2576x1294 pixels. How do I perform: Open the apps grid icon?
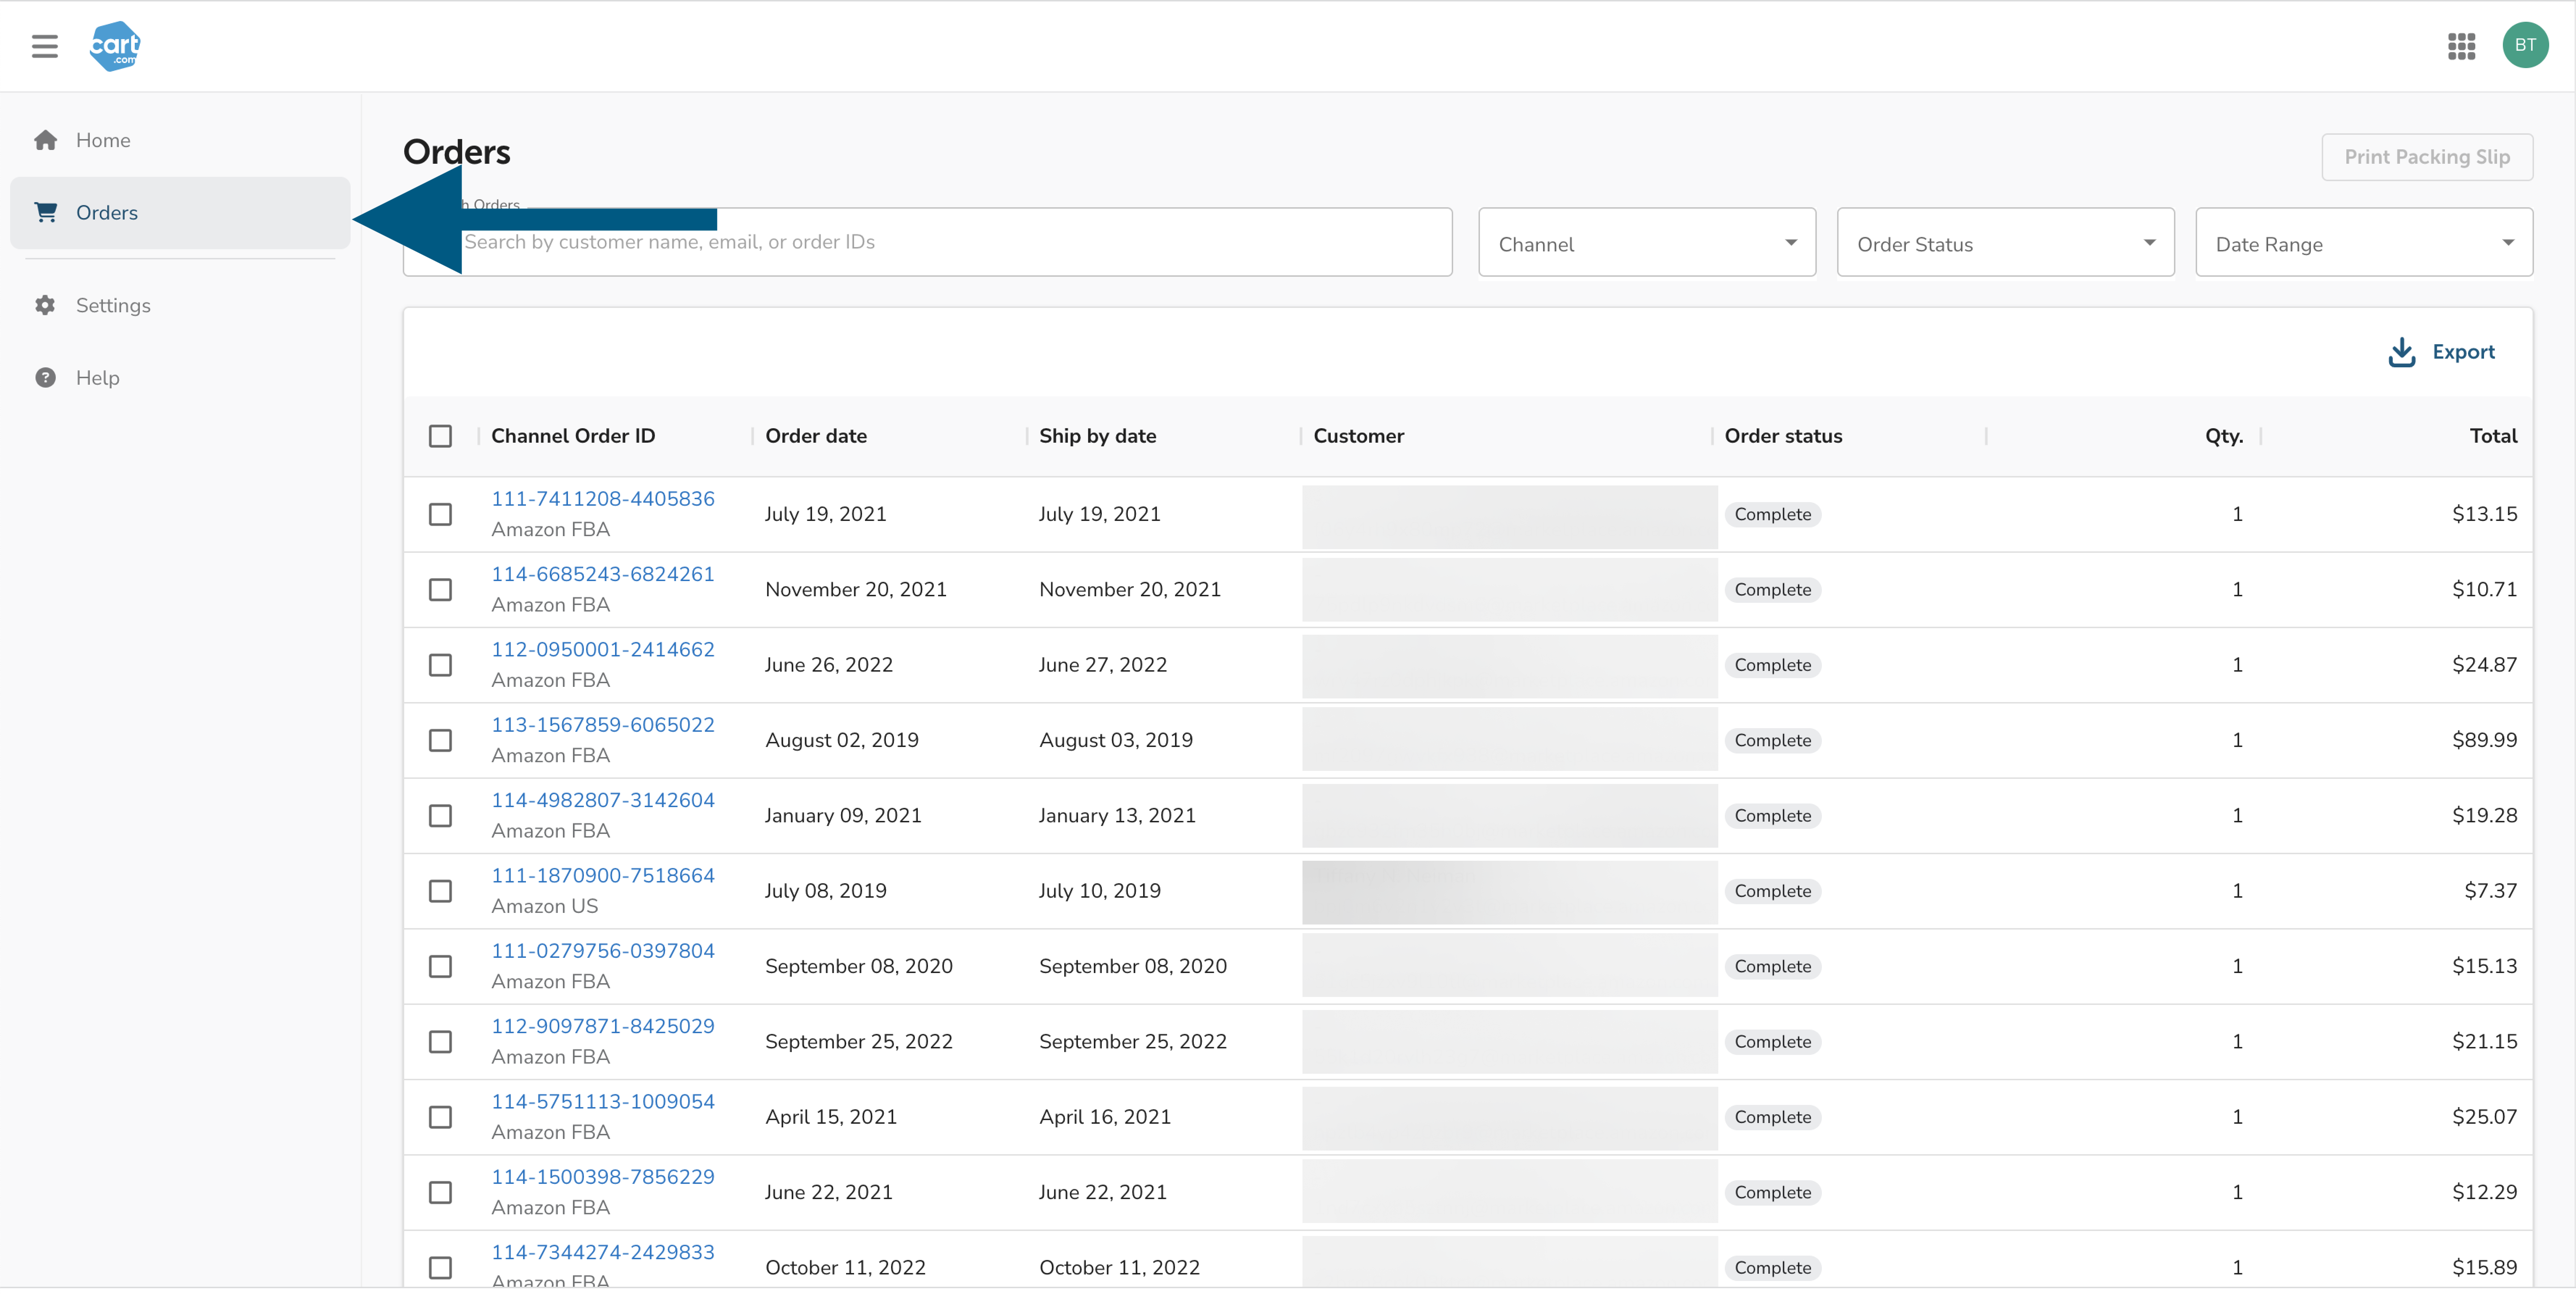(x=2461, y=46)
